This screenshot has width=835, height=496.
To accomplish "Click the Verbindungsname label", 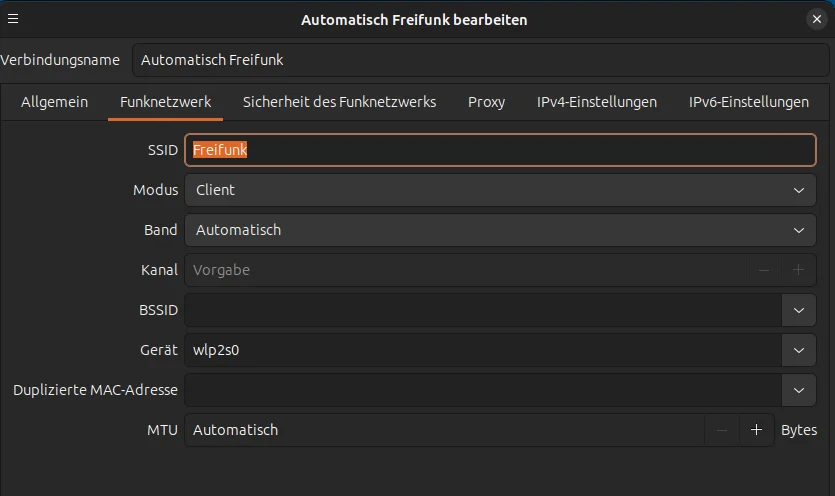I will coord(60,60).
